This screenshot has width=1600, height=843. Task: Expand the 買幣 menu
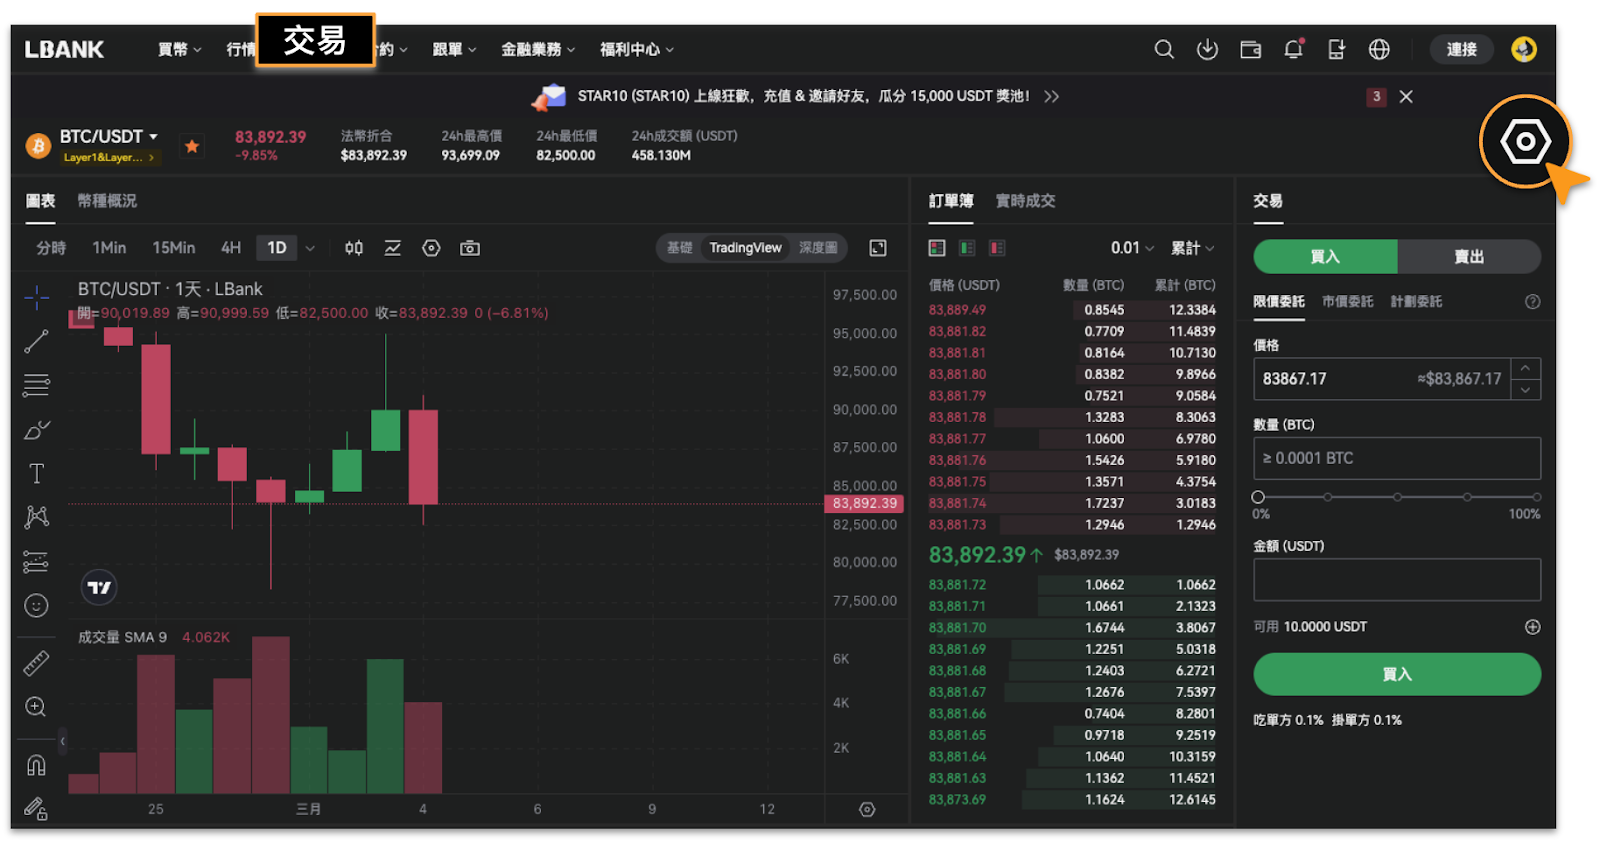click(180, 49)
